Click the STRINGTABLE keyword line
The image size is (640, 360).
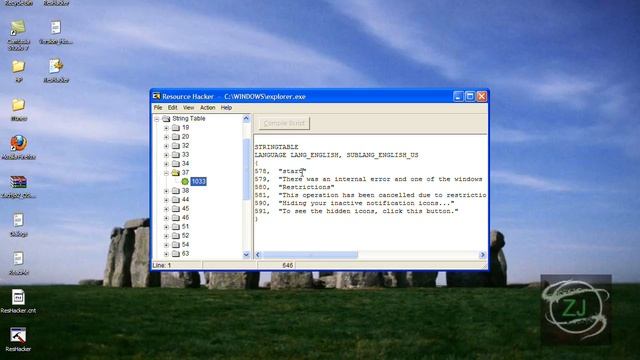point(277,147)
